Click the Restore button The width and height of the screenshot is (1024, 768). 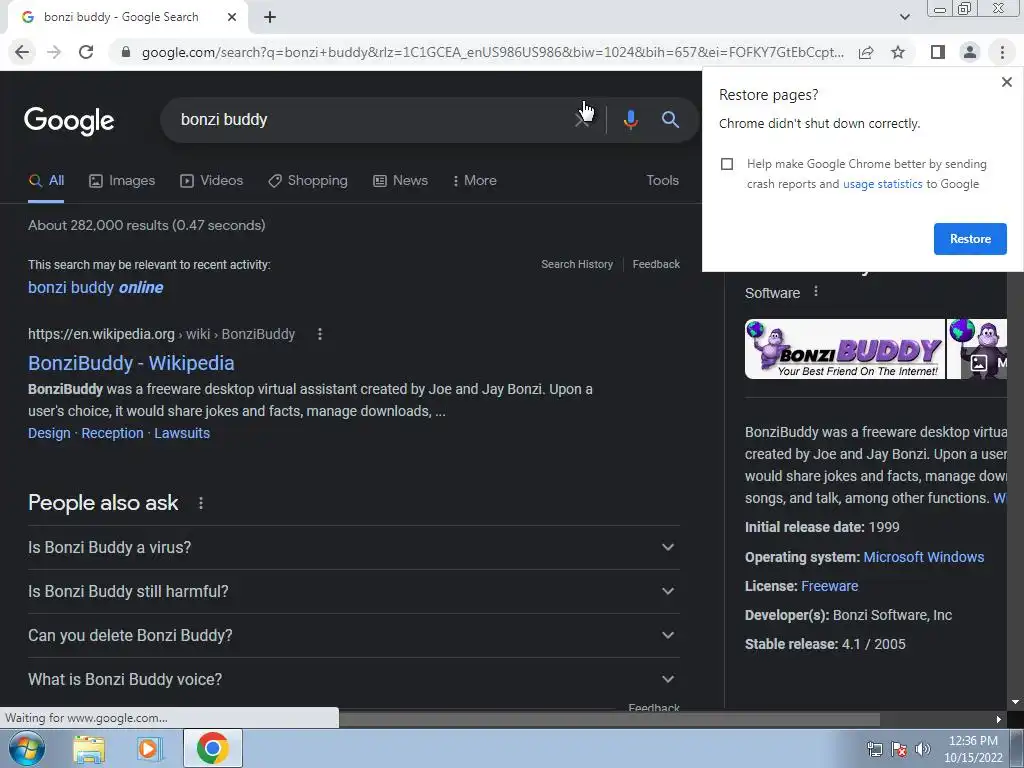coord(970,239)
